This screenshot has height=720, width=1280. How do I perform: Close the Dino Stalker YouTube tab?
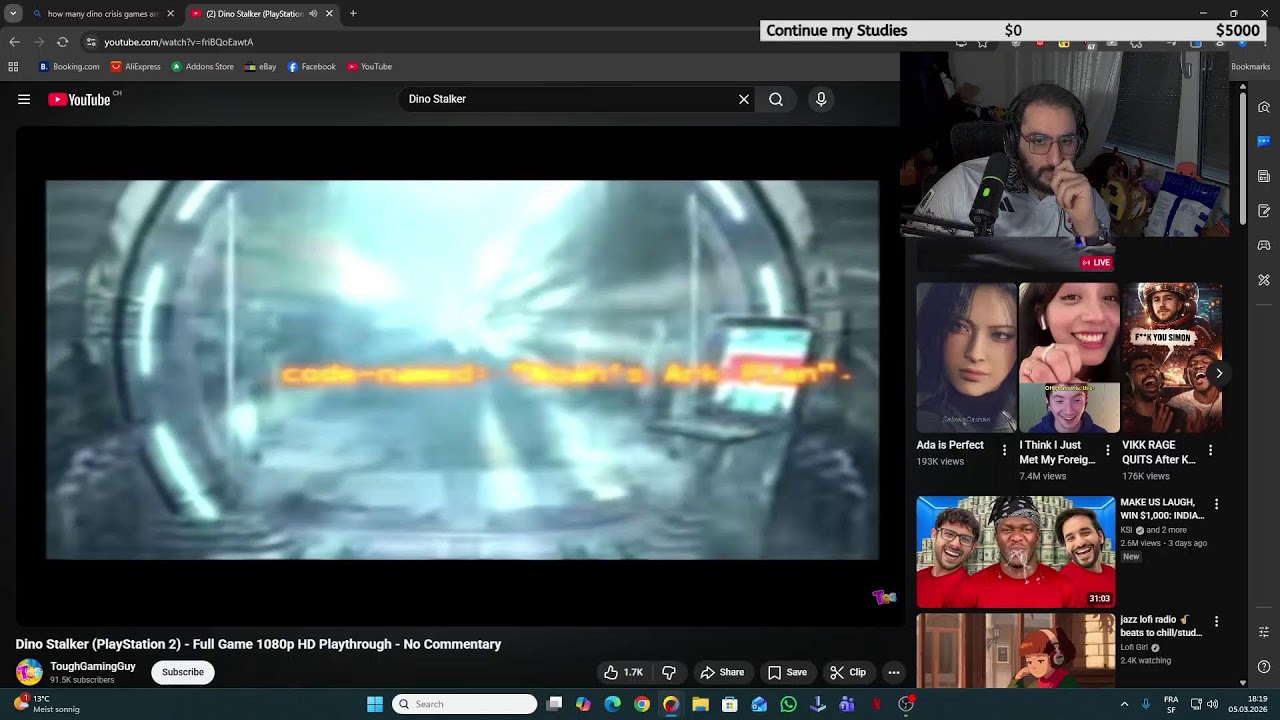pos(329,14)
